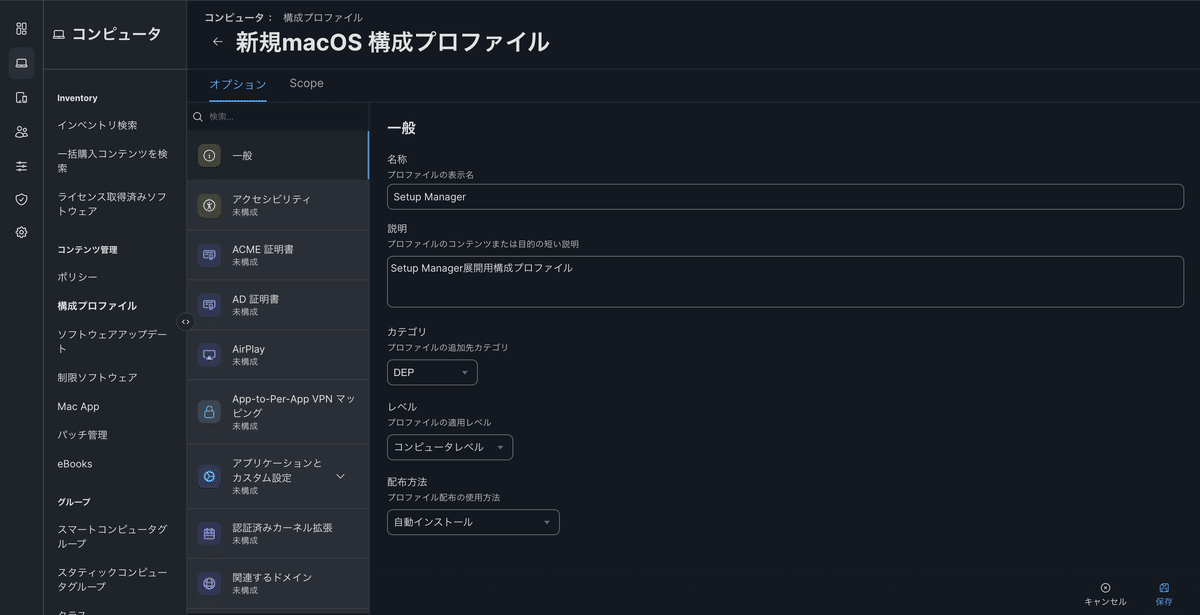Open the 配布方法 distribution method dropdown
1200x615 pixels.
(x=472, y=522)
